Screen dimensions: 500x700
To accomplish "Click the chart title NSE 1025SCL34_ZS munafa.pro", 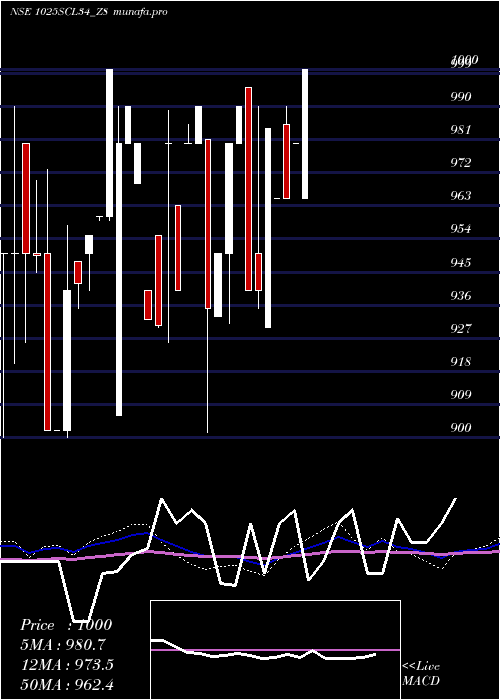I will 89,12.
